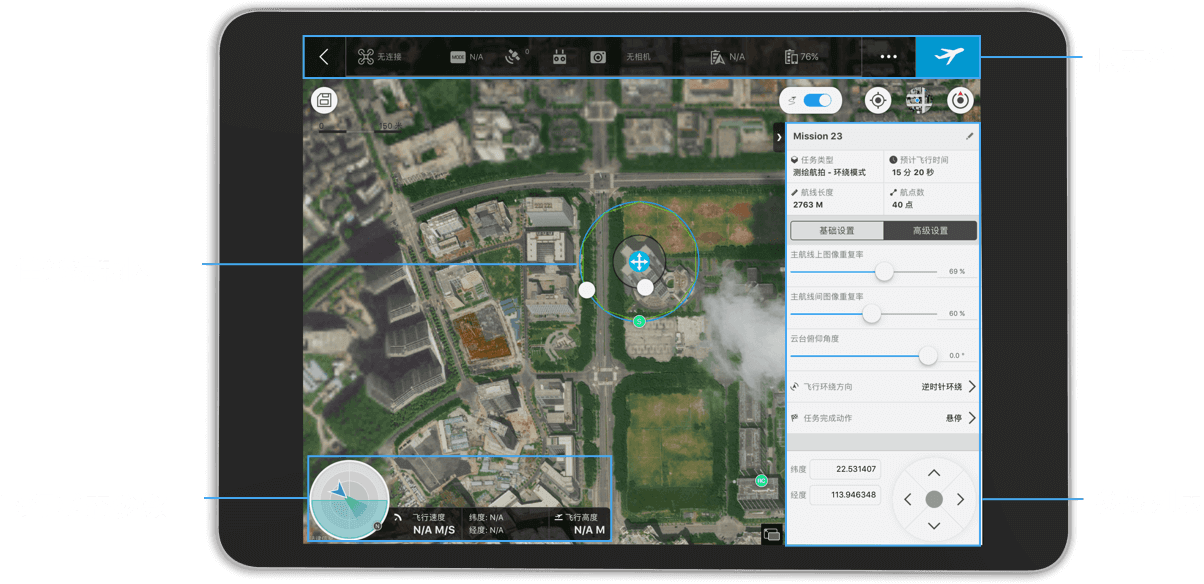Screen dimensions: 1204x584
Task: Click the center-on-location target icon
Action: click(878, 100)
